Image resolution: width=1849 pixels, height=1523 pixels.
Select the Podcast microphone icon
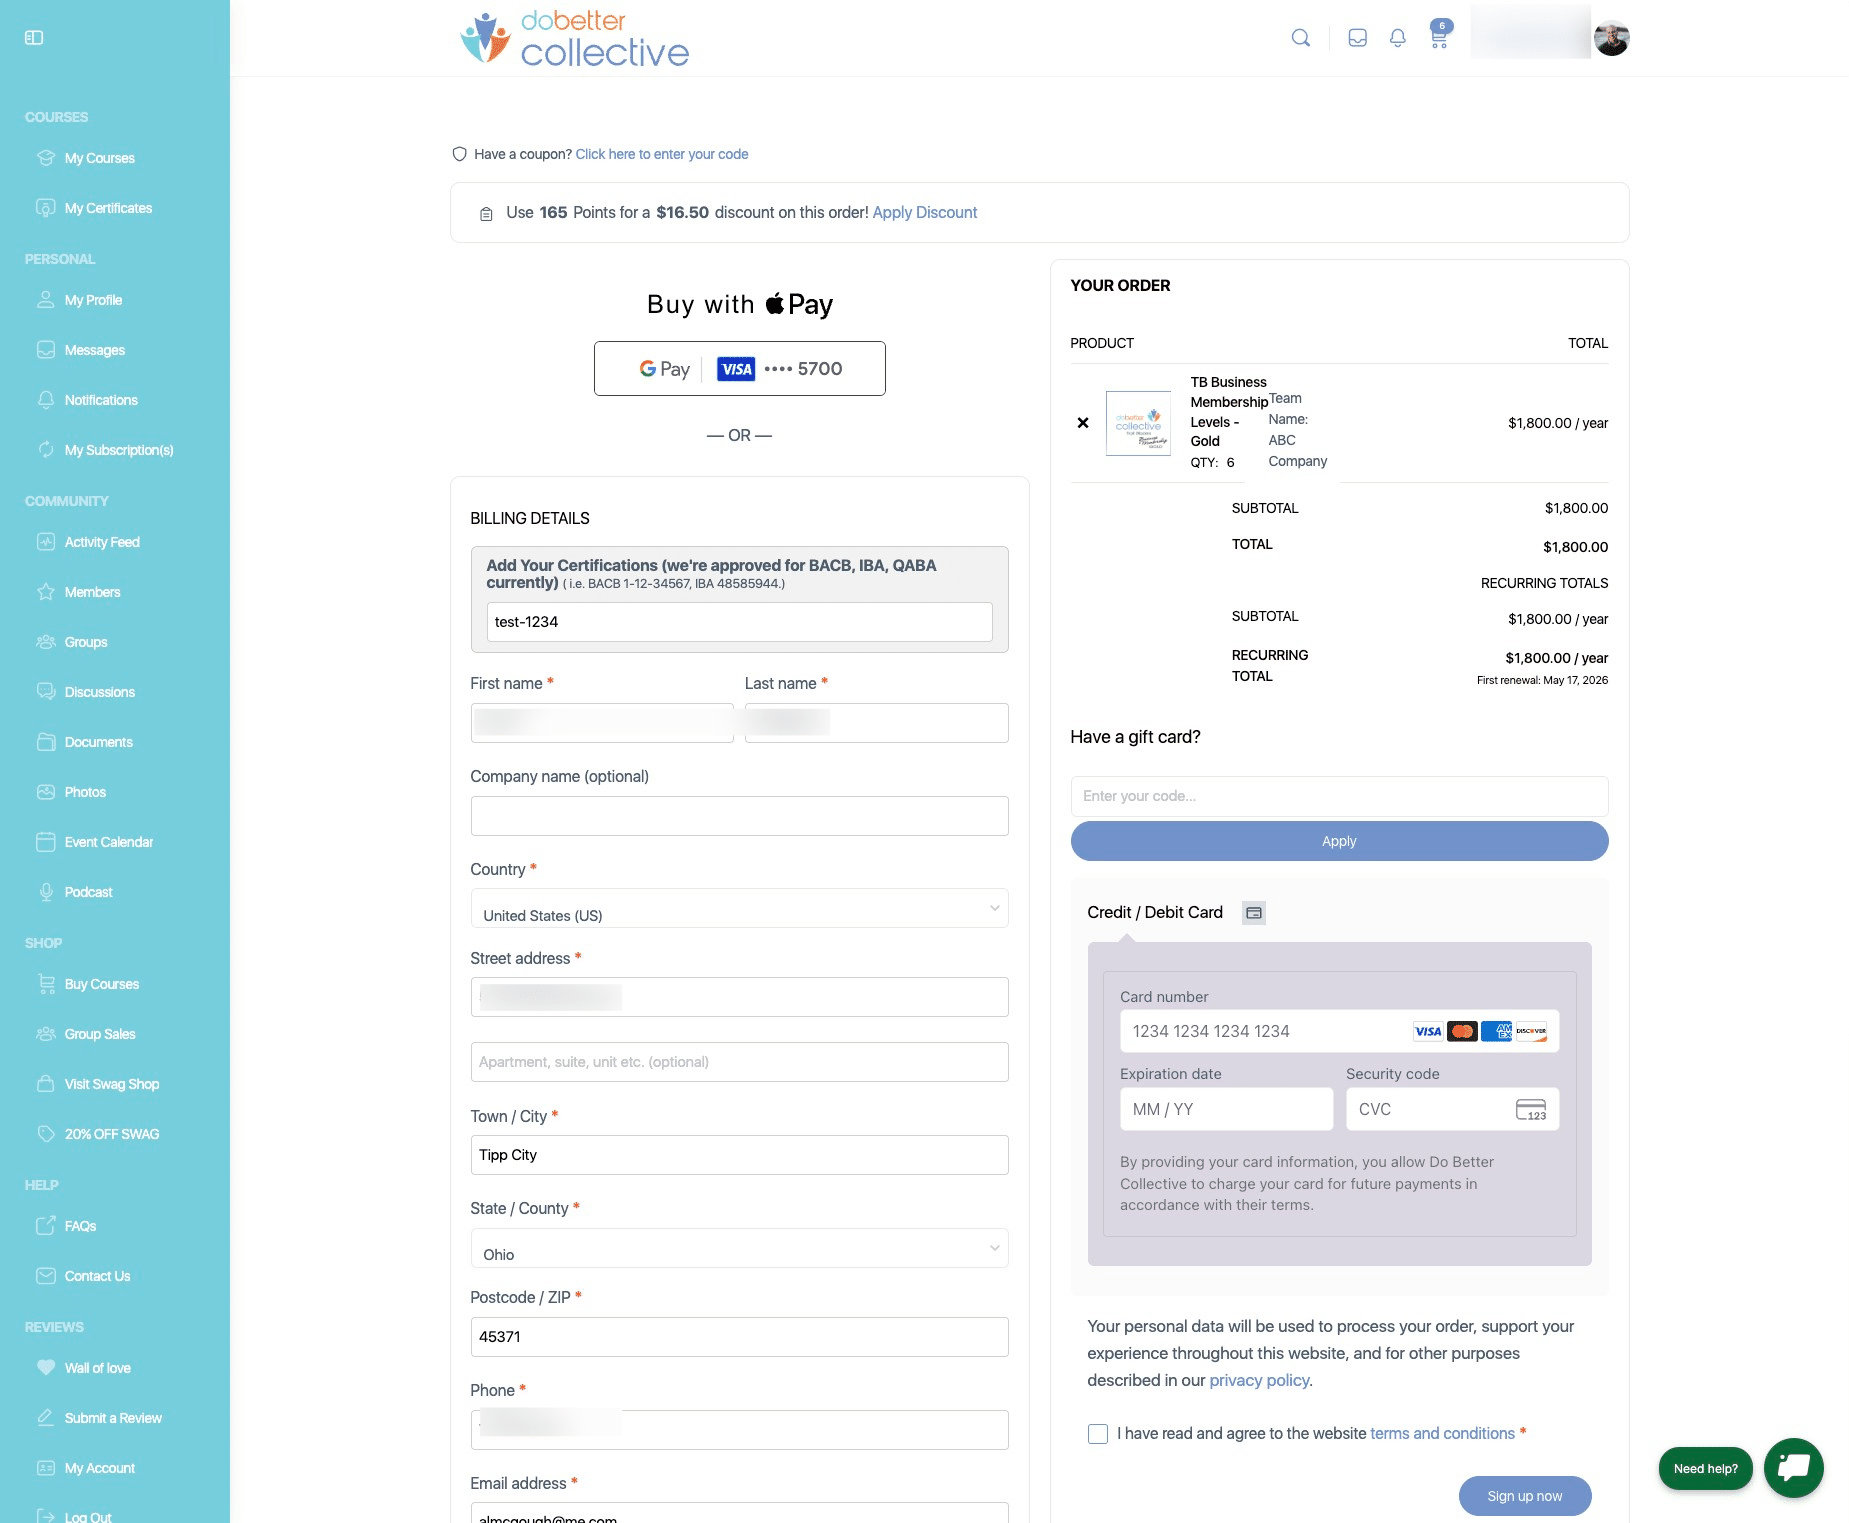tap(46, 891)
